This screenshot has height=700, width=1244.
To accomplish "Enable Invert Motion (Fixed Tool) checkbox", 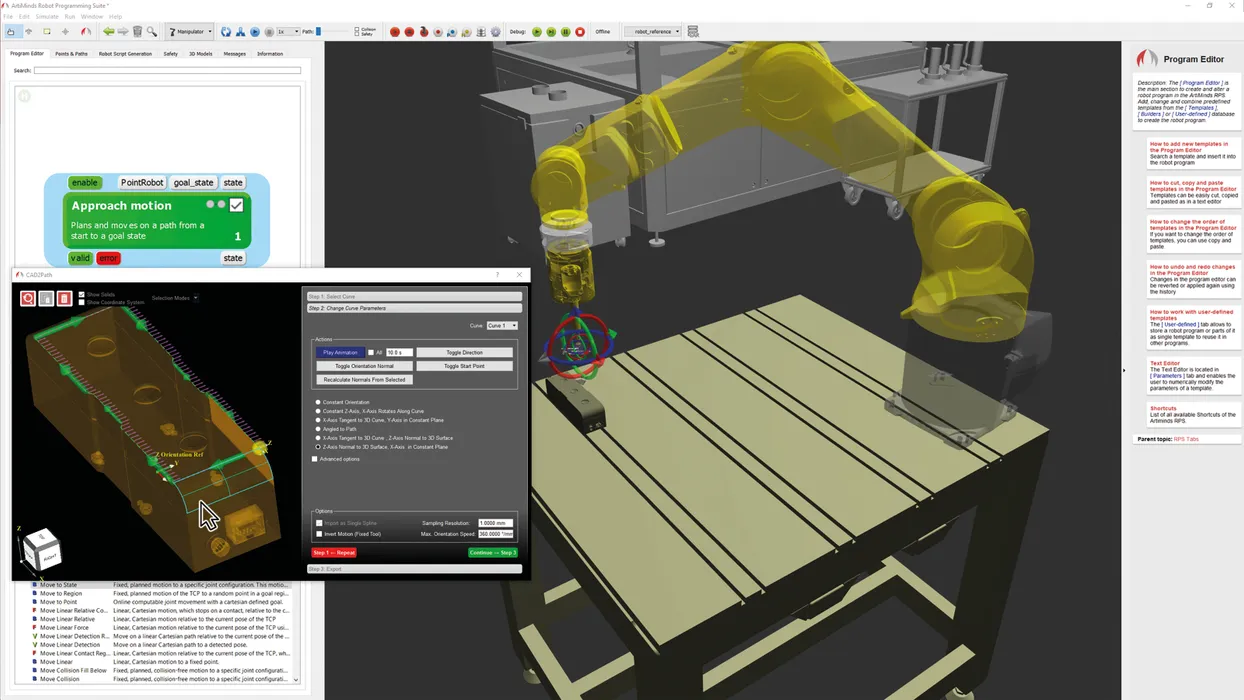I will (x=320, y=534).
